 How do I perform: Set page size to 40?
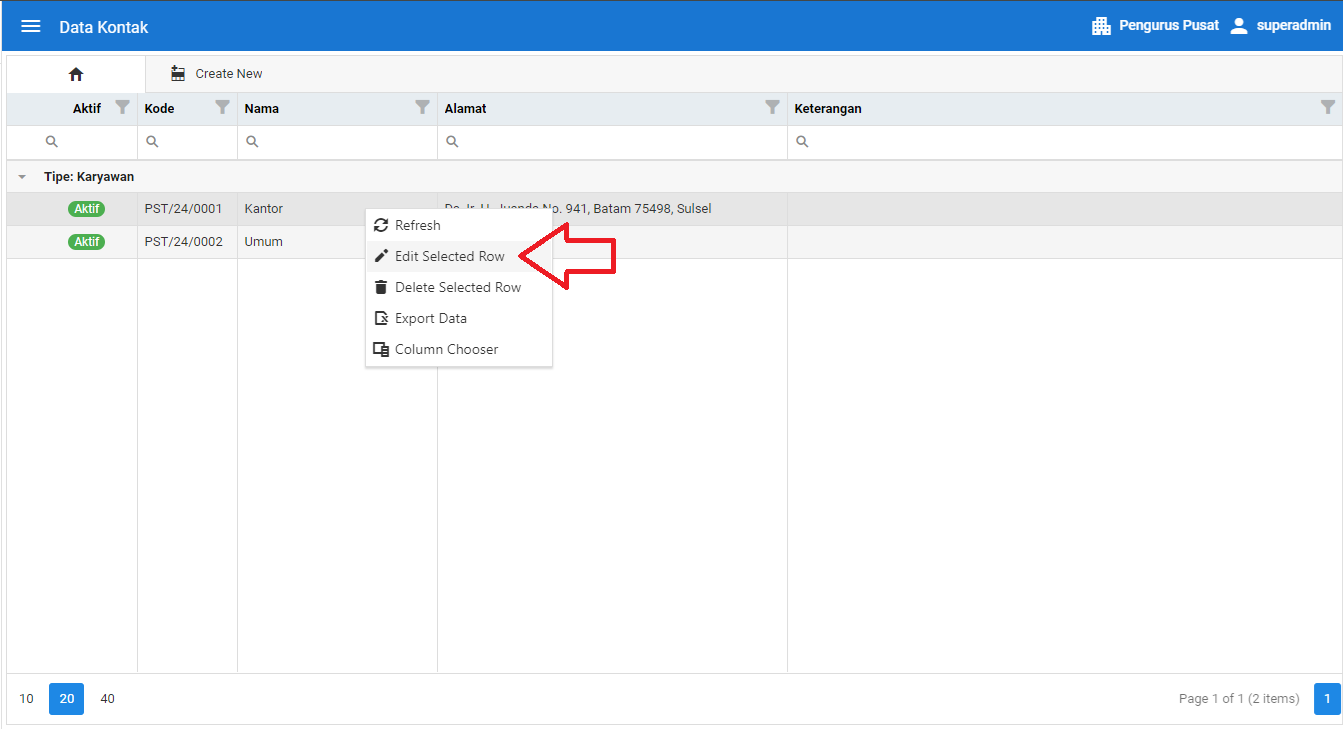(x=108, y=699)
